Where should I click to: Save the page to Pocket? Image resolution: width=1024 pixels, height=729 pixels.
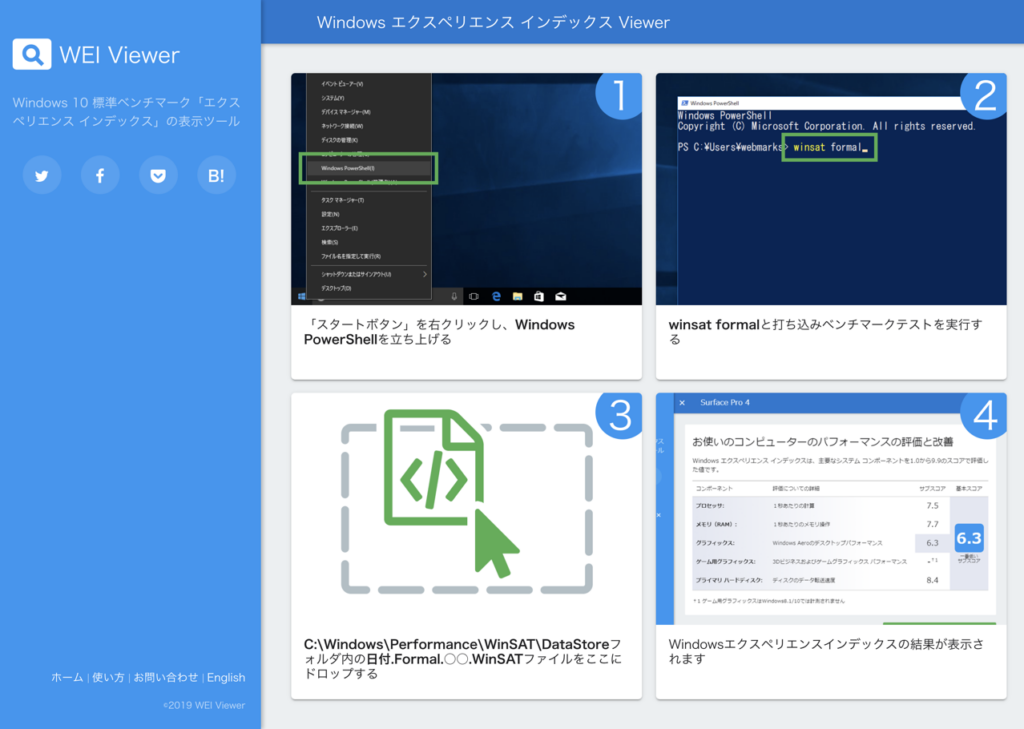click(158, 176)
